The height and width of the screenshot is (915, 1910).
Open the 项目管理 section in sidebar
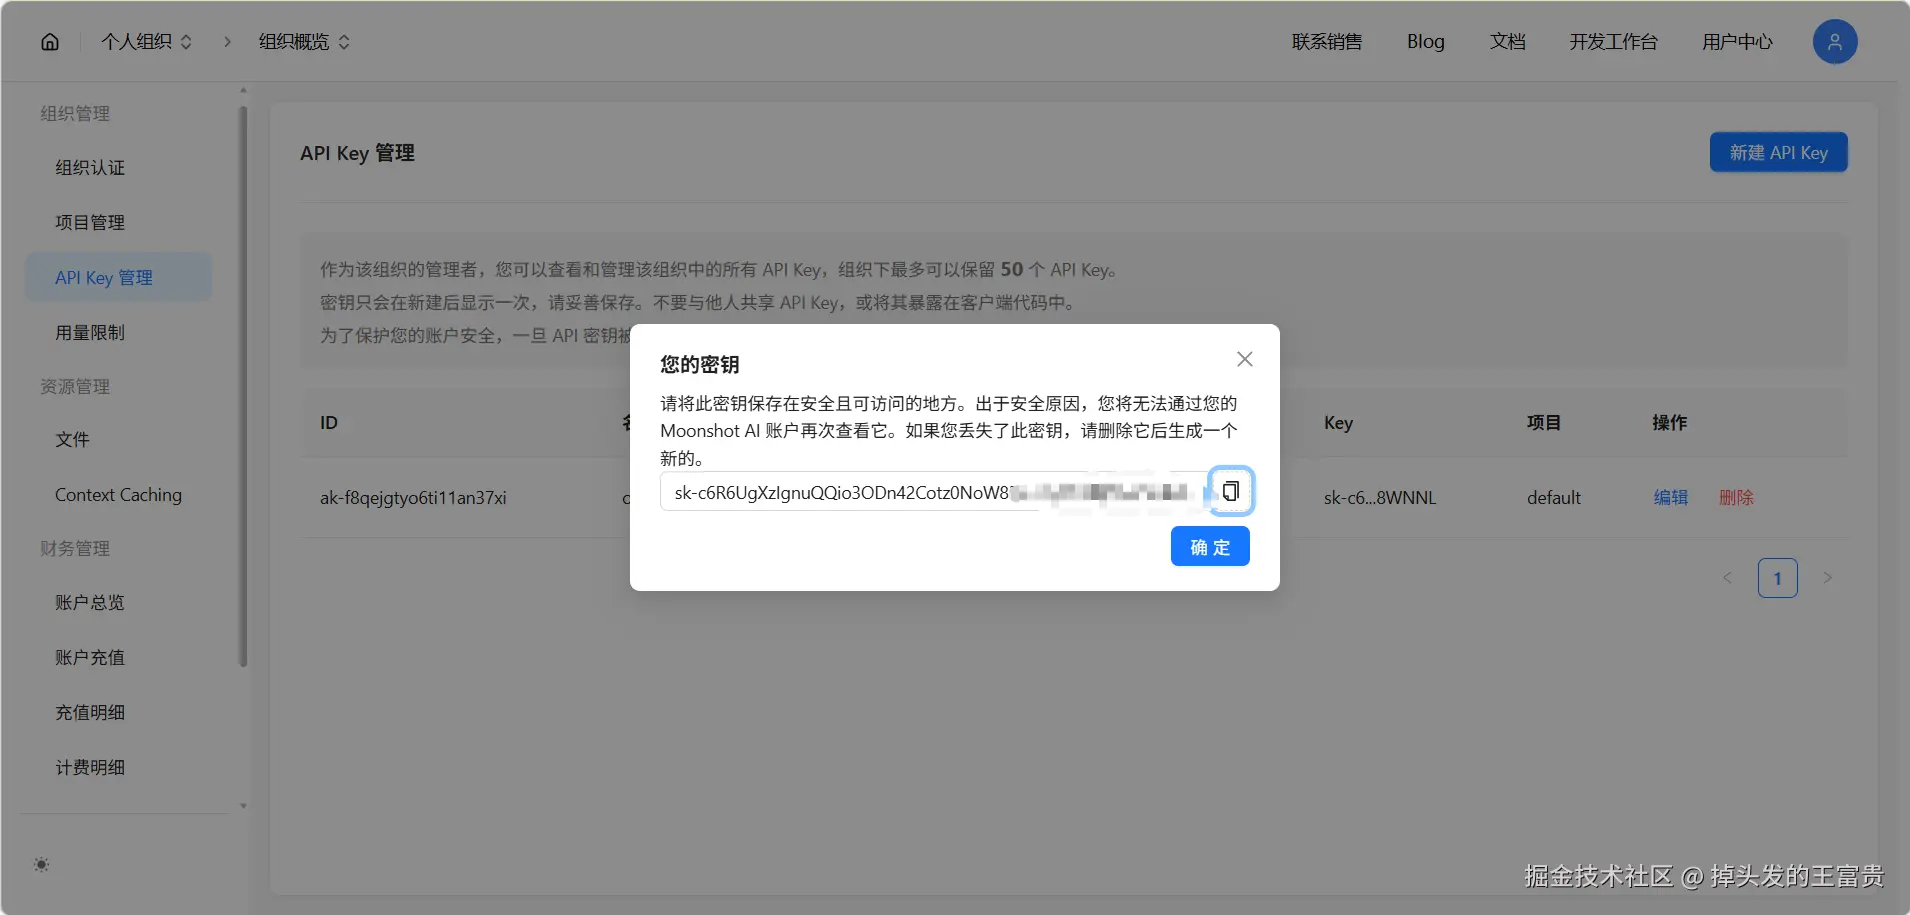pyautogui.click(x=90, y=222)
